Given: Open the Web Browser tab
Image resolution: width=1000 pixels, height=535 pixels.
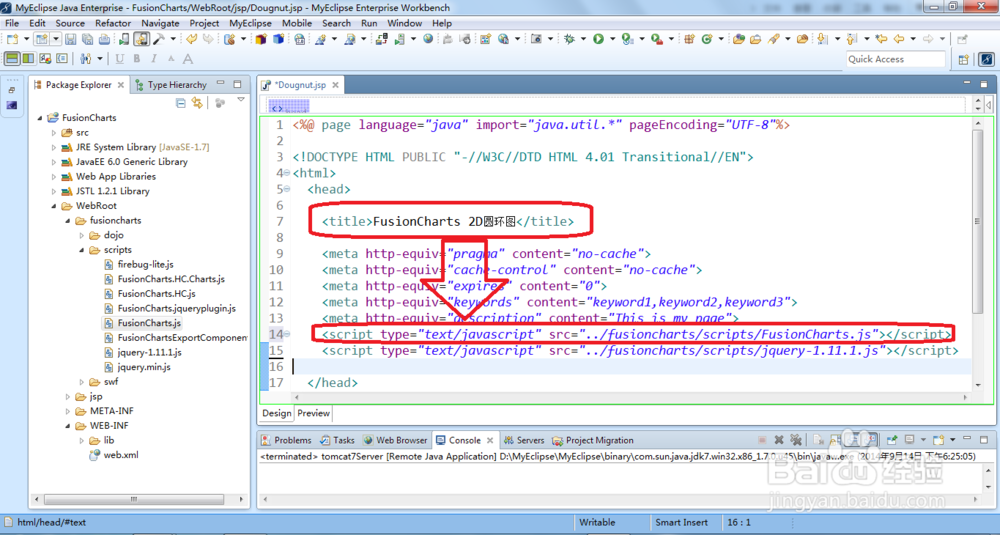Looking at the screenshot, I should [395, 440].
